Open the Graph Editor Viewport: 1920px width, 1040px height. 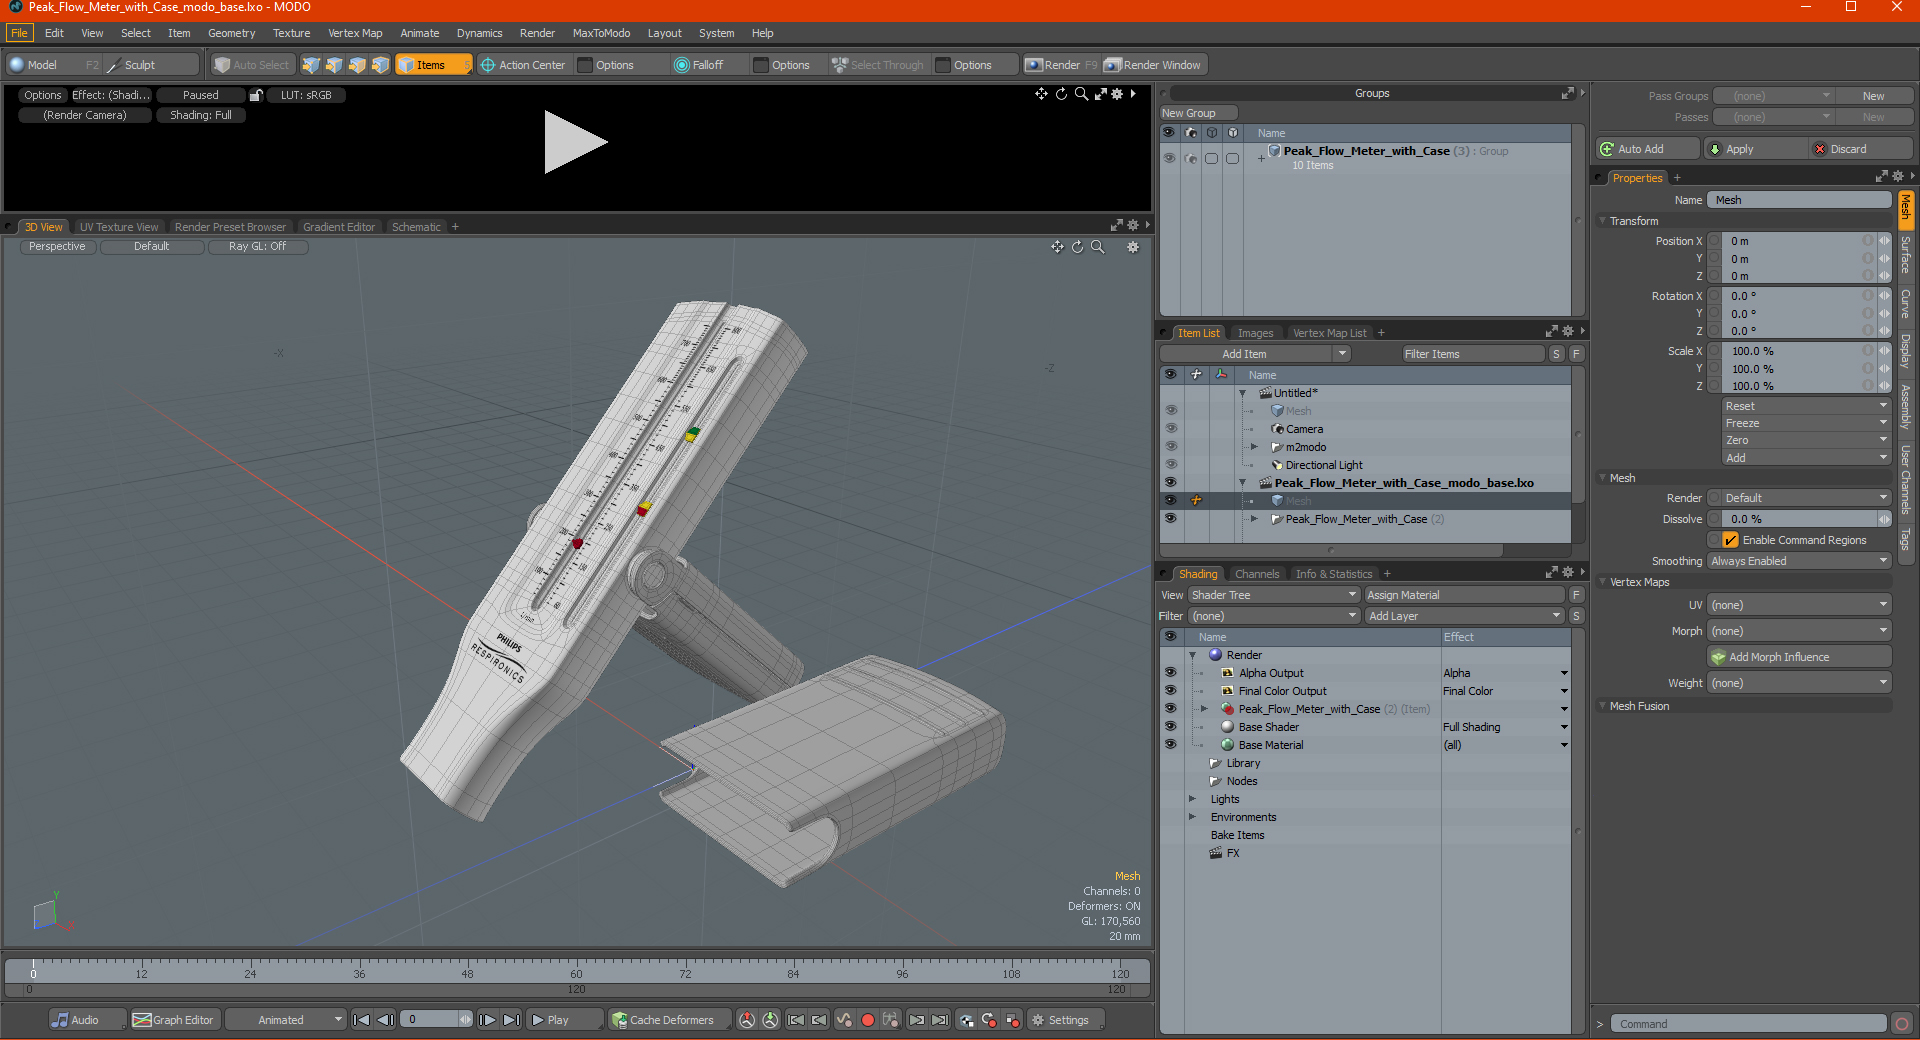click(x=174, y=1020)
